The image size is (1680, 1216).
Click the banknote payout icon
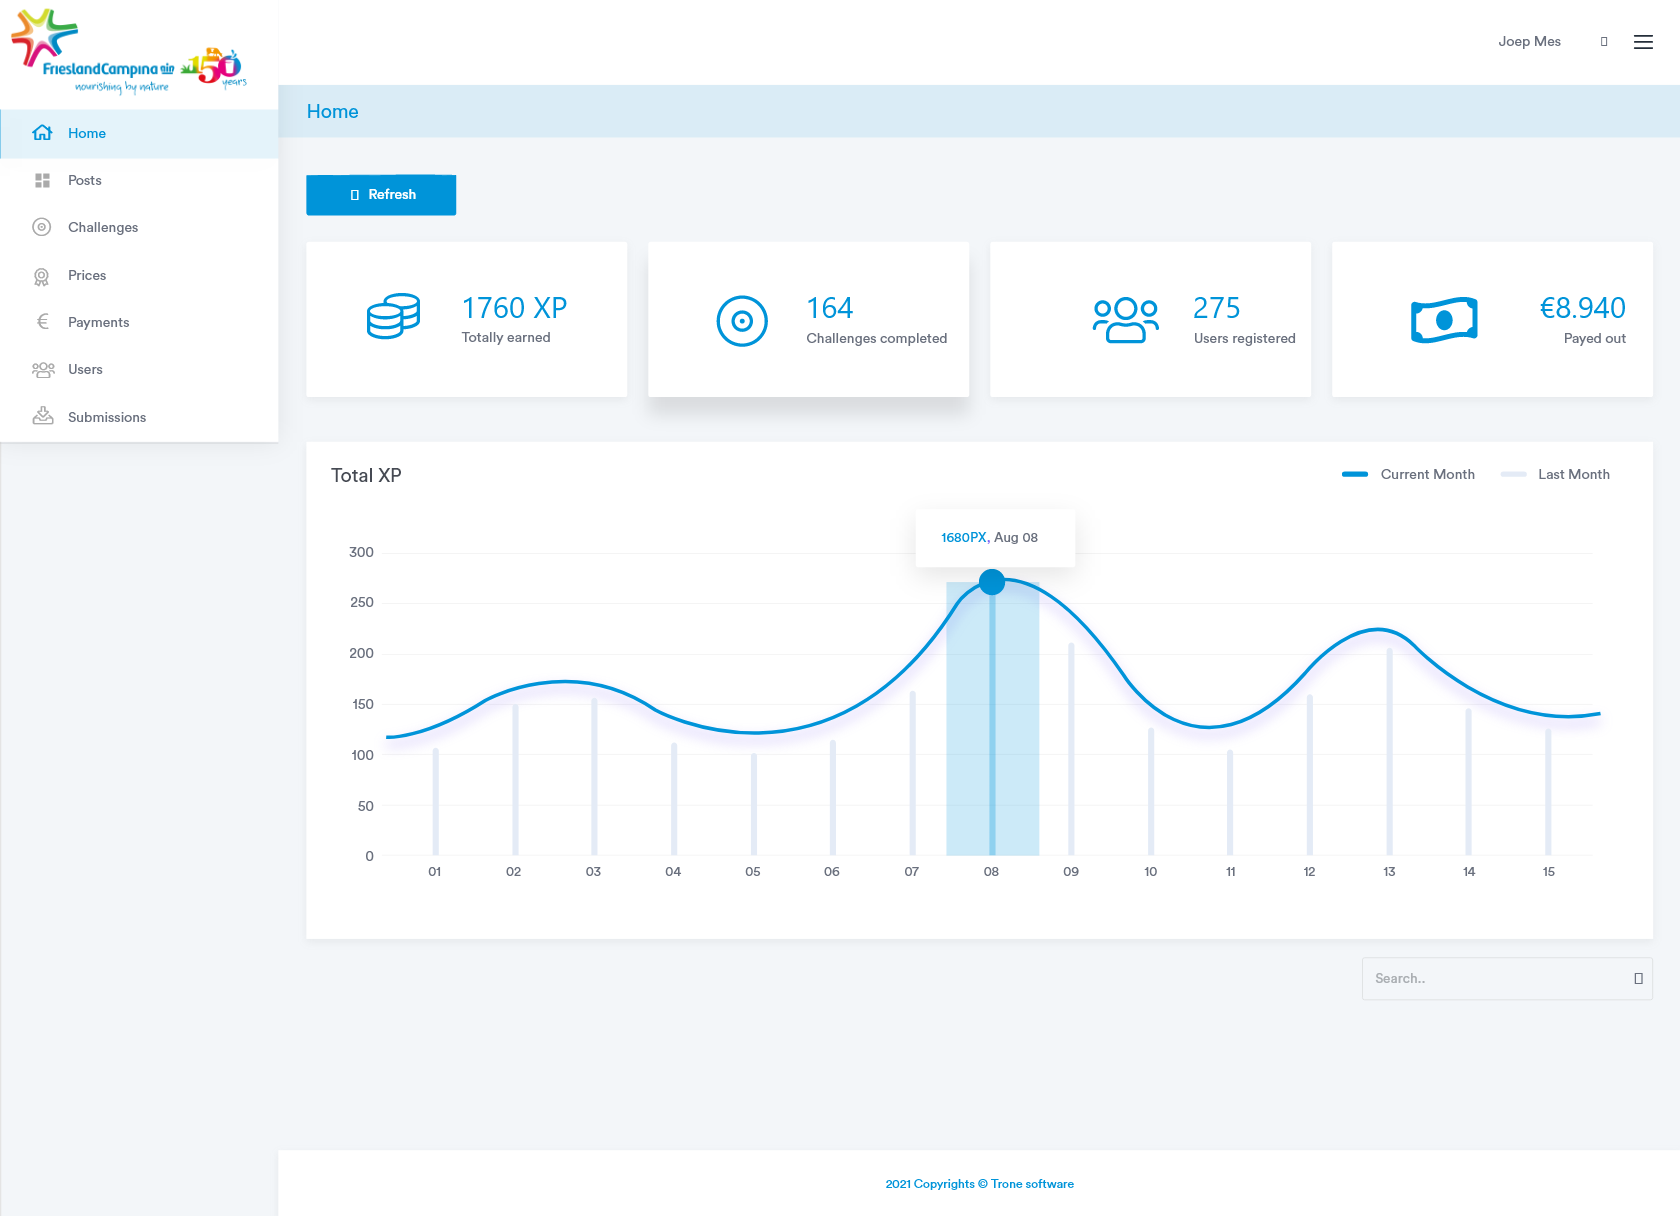point(1444,320)
